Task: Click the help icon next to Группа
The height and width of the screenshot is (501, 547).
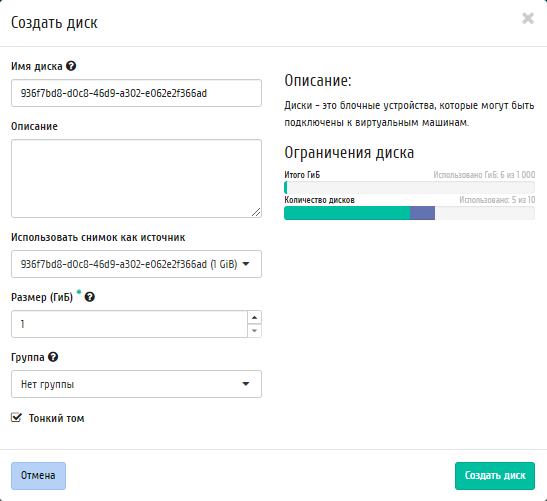Action: 53,357
